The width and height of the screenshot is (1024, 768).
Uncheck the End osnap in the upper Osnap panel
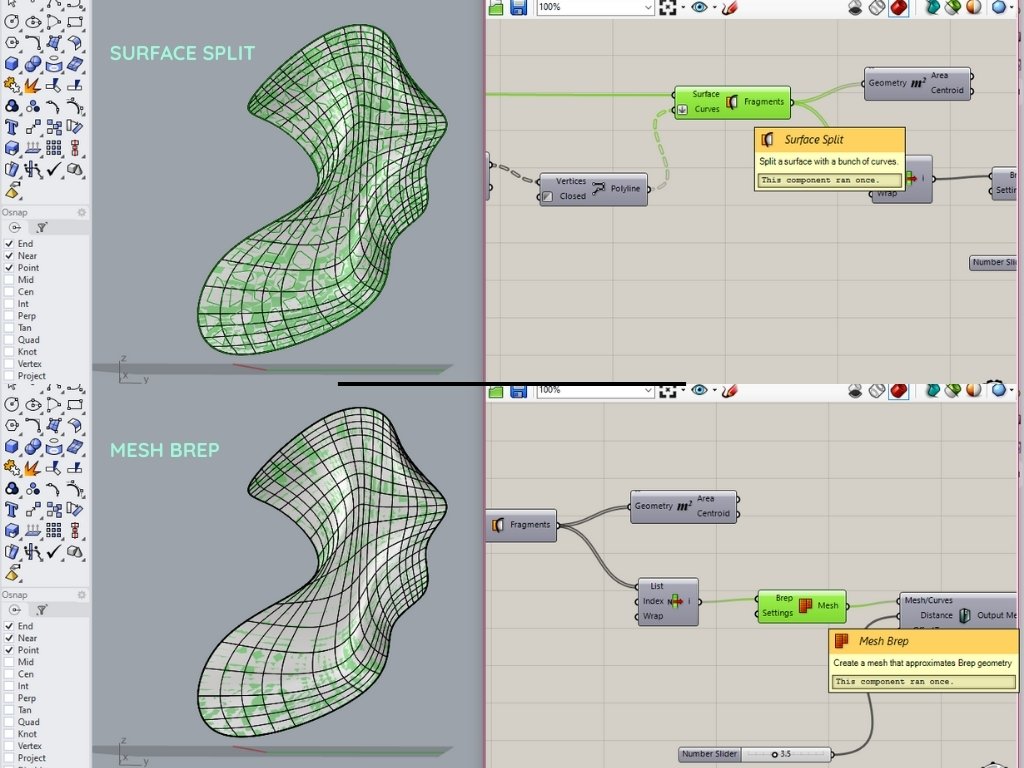pos(10,244)
